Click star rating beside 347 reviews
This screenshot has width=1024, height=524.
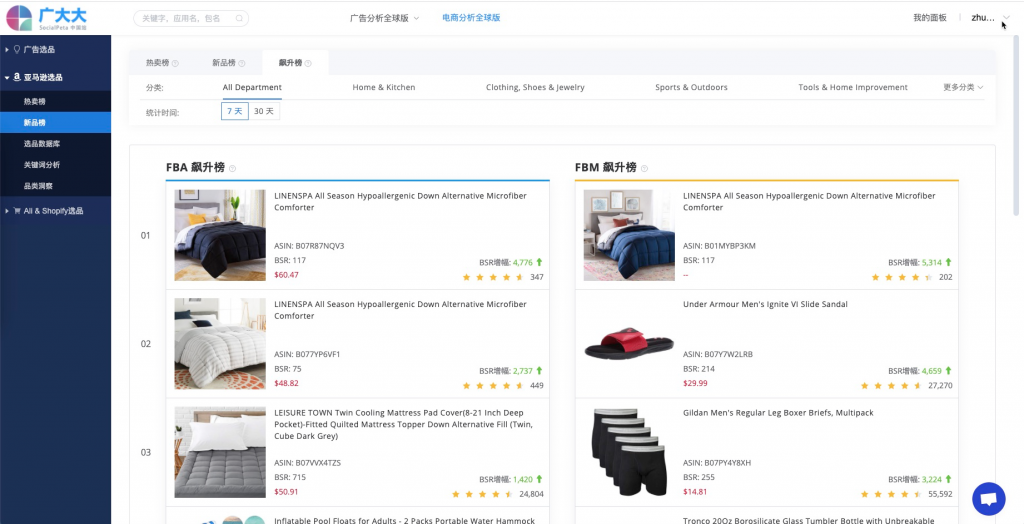click(x=493, y=277)
